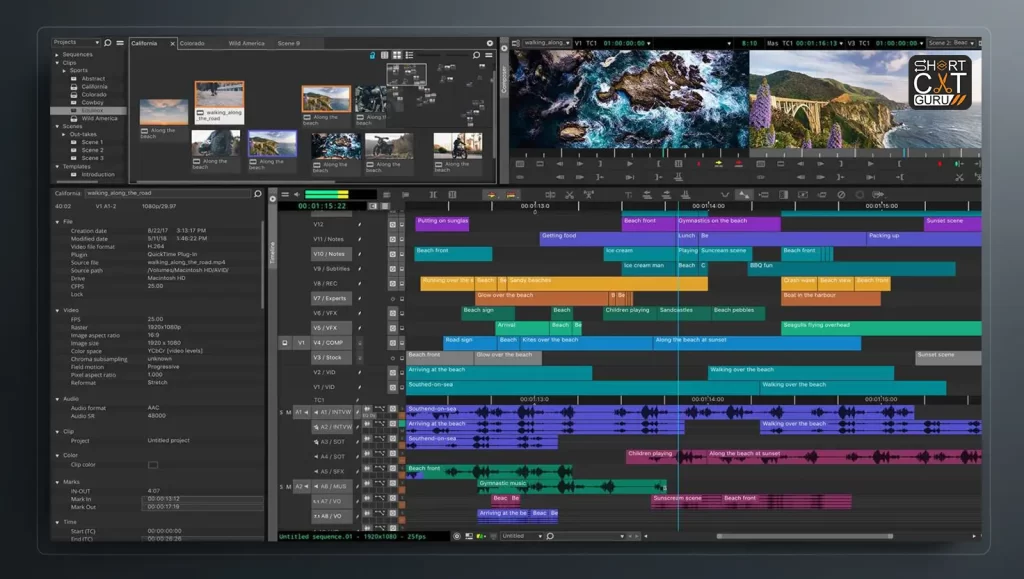Expand the Sequences folder
Viewport: 1024px width, 579px height.
pos(57,55)
